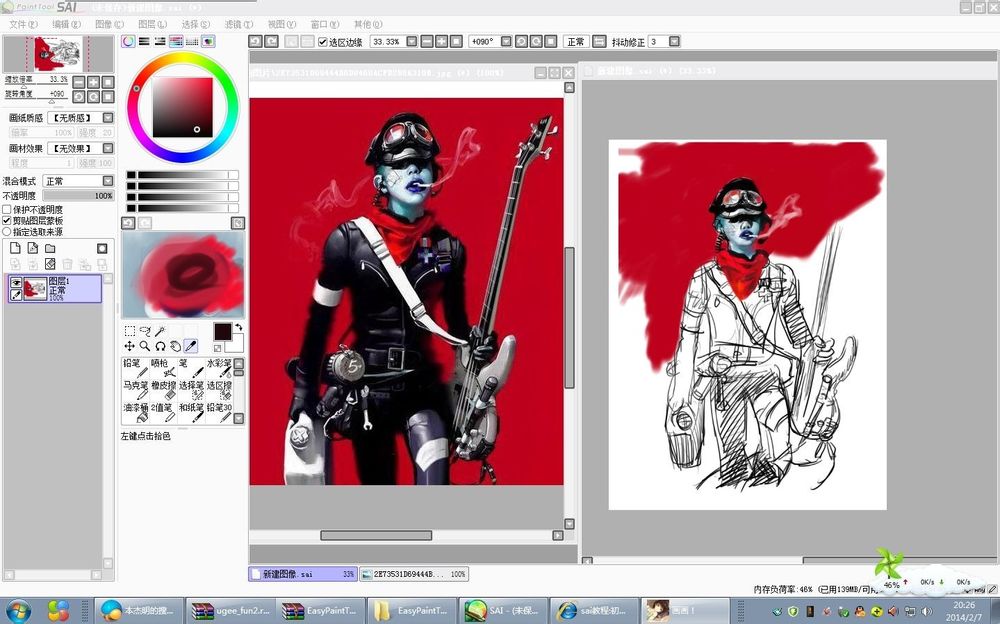This screenshot has width=1000, height=624.
Task: Open the 图层 menu
Action: point(152,24)
